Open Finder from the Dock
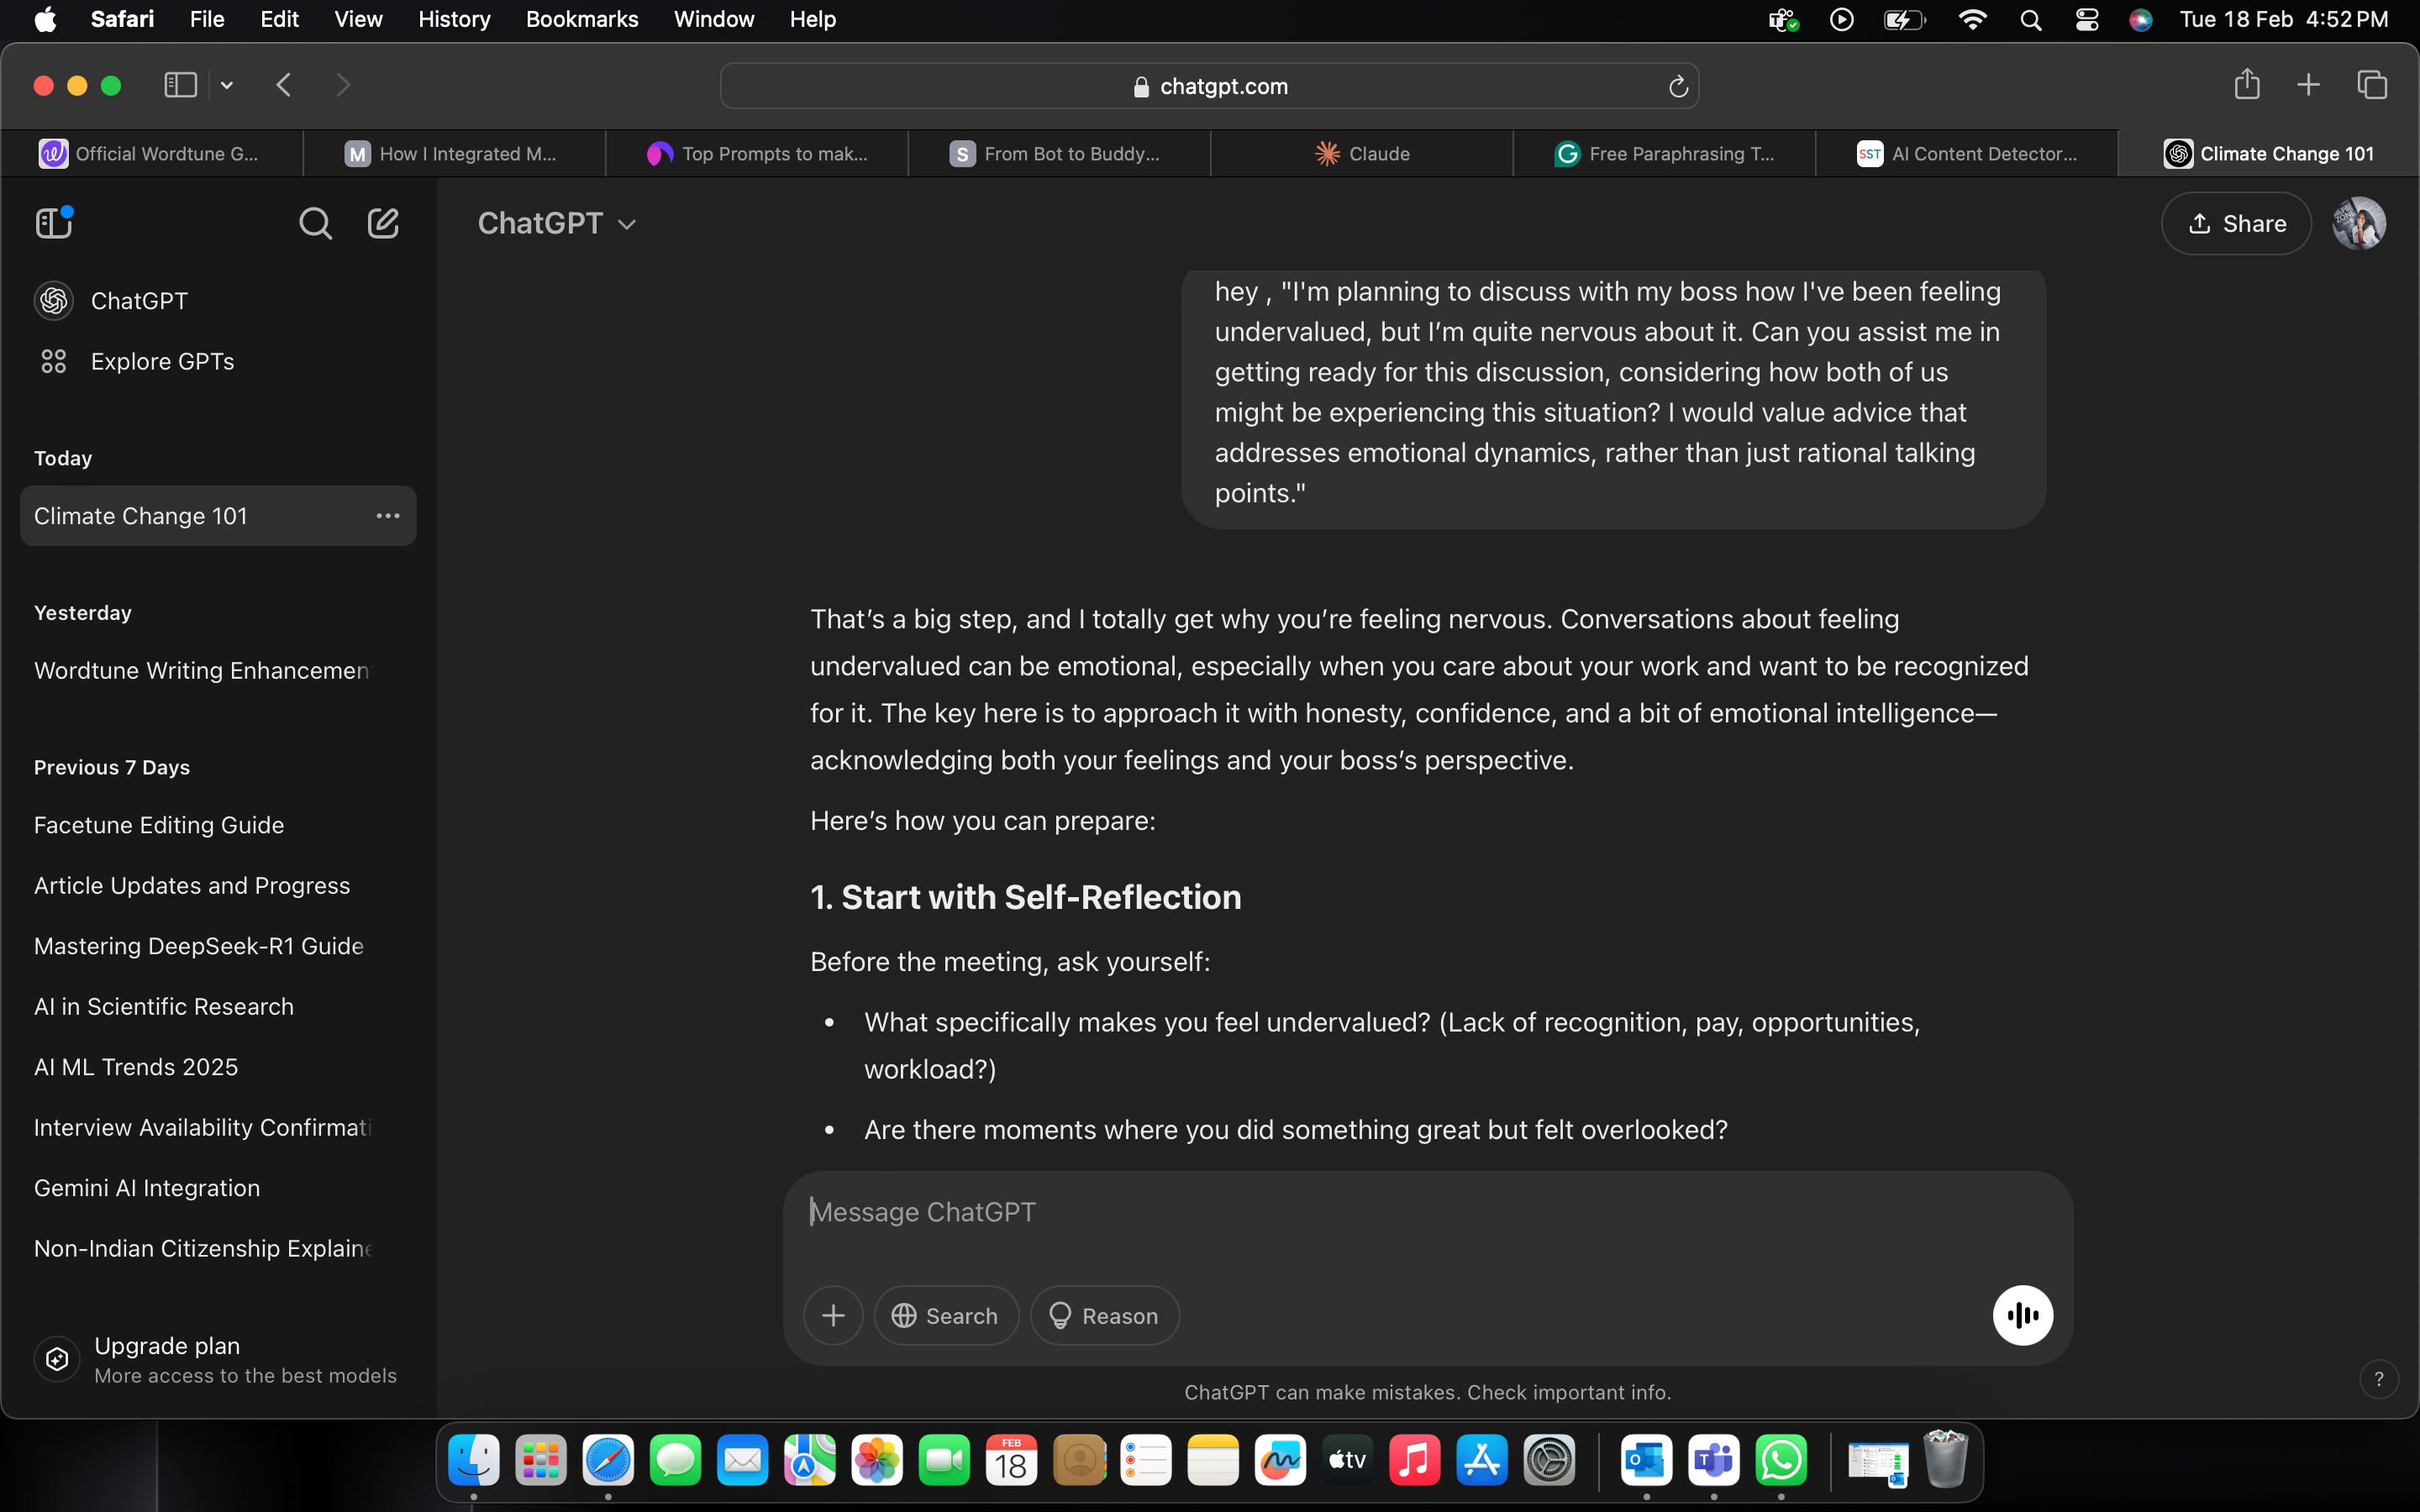This screenshot has height=1512, width=2420. coord(473,1461)
